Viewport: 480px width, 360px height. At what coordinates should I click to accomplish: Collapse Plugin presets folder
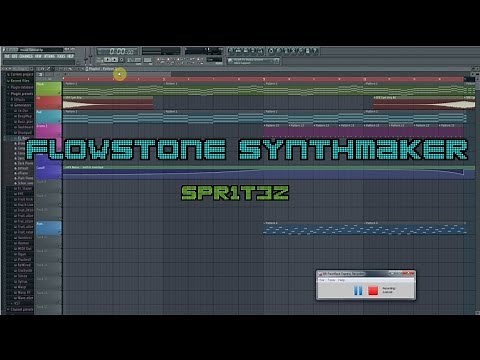coord(20,94)
